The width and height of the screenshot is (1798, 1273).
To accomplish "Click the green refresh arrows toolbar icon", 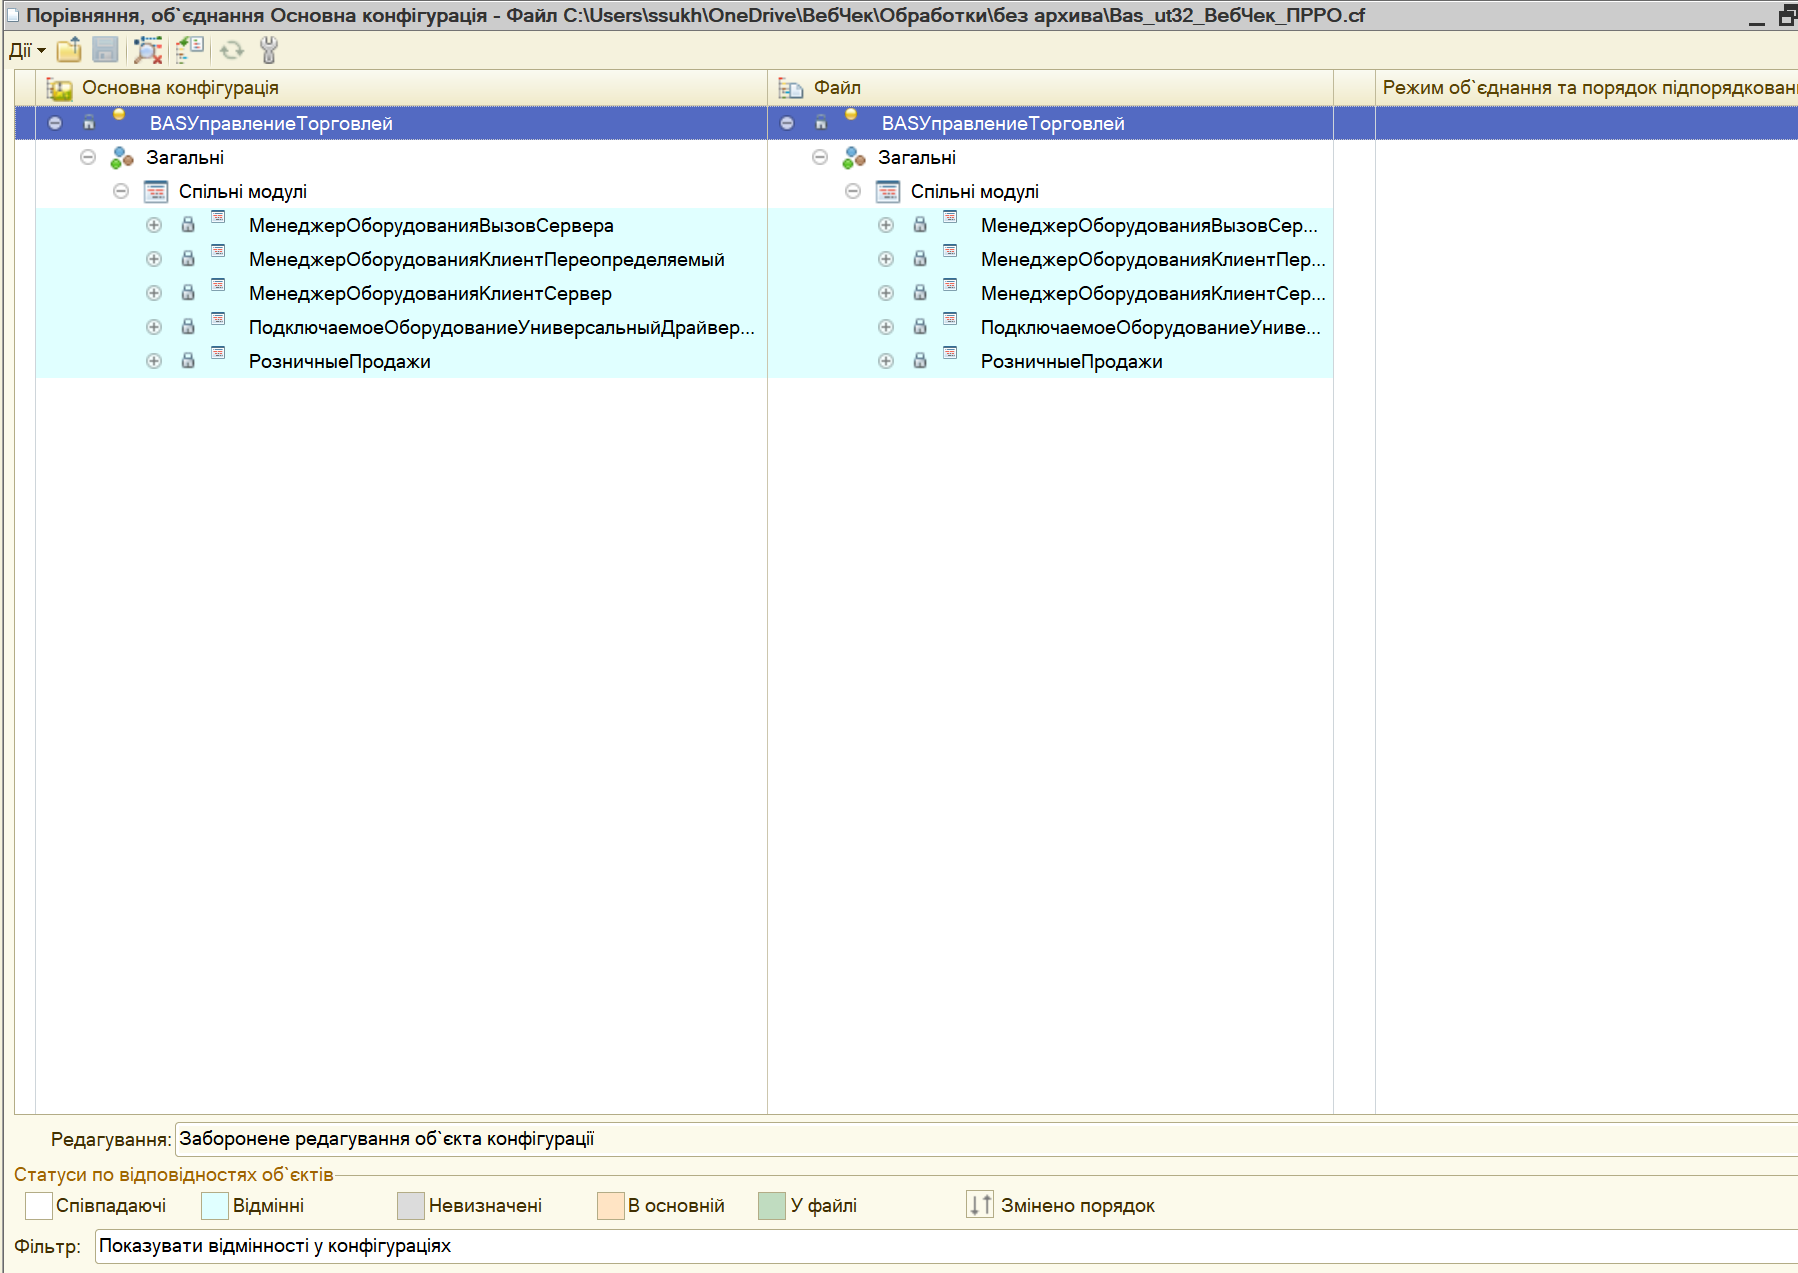I will coord(232,50).
